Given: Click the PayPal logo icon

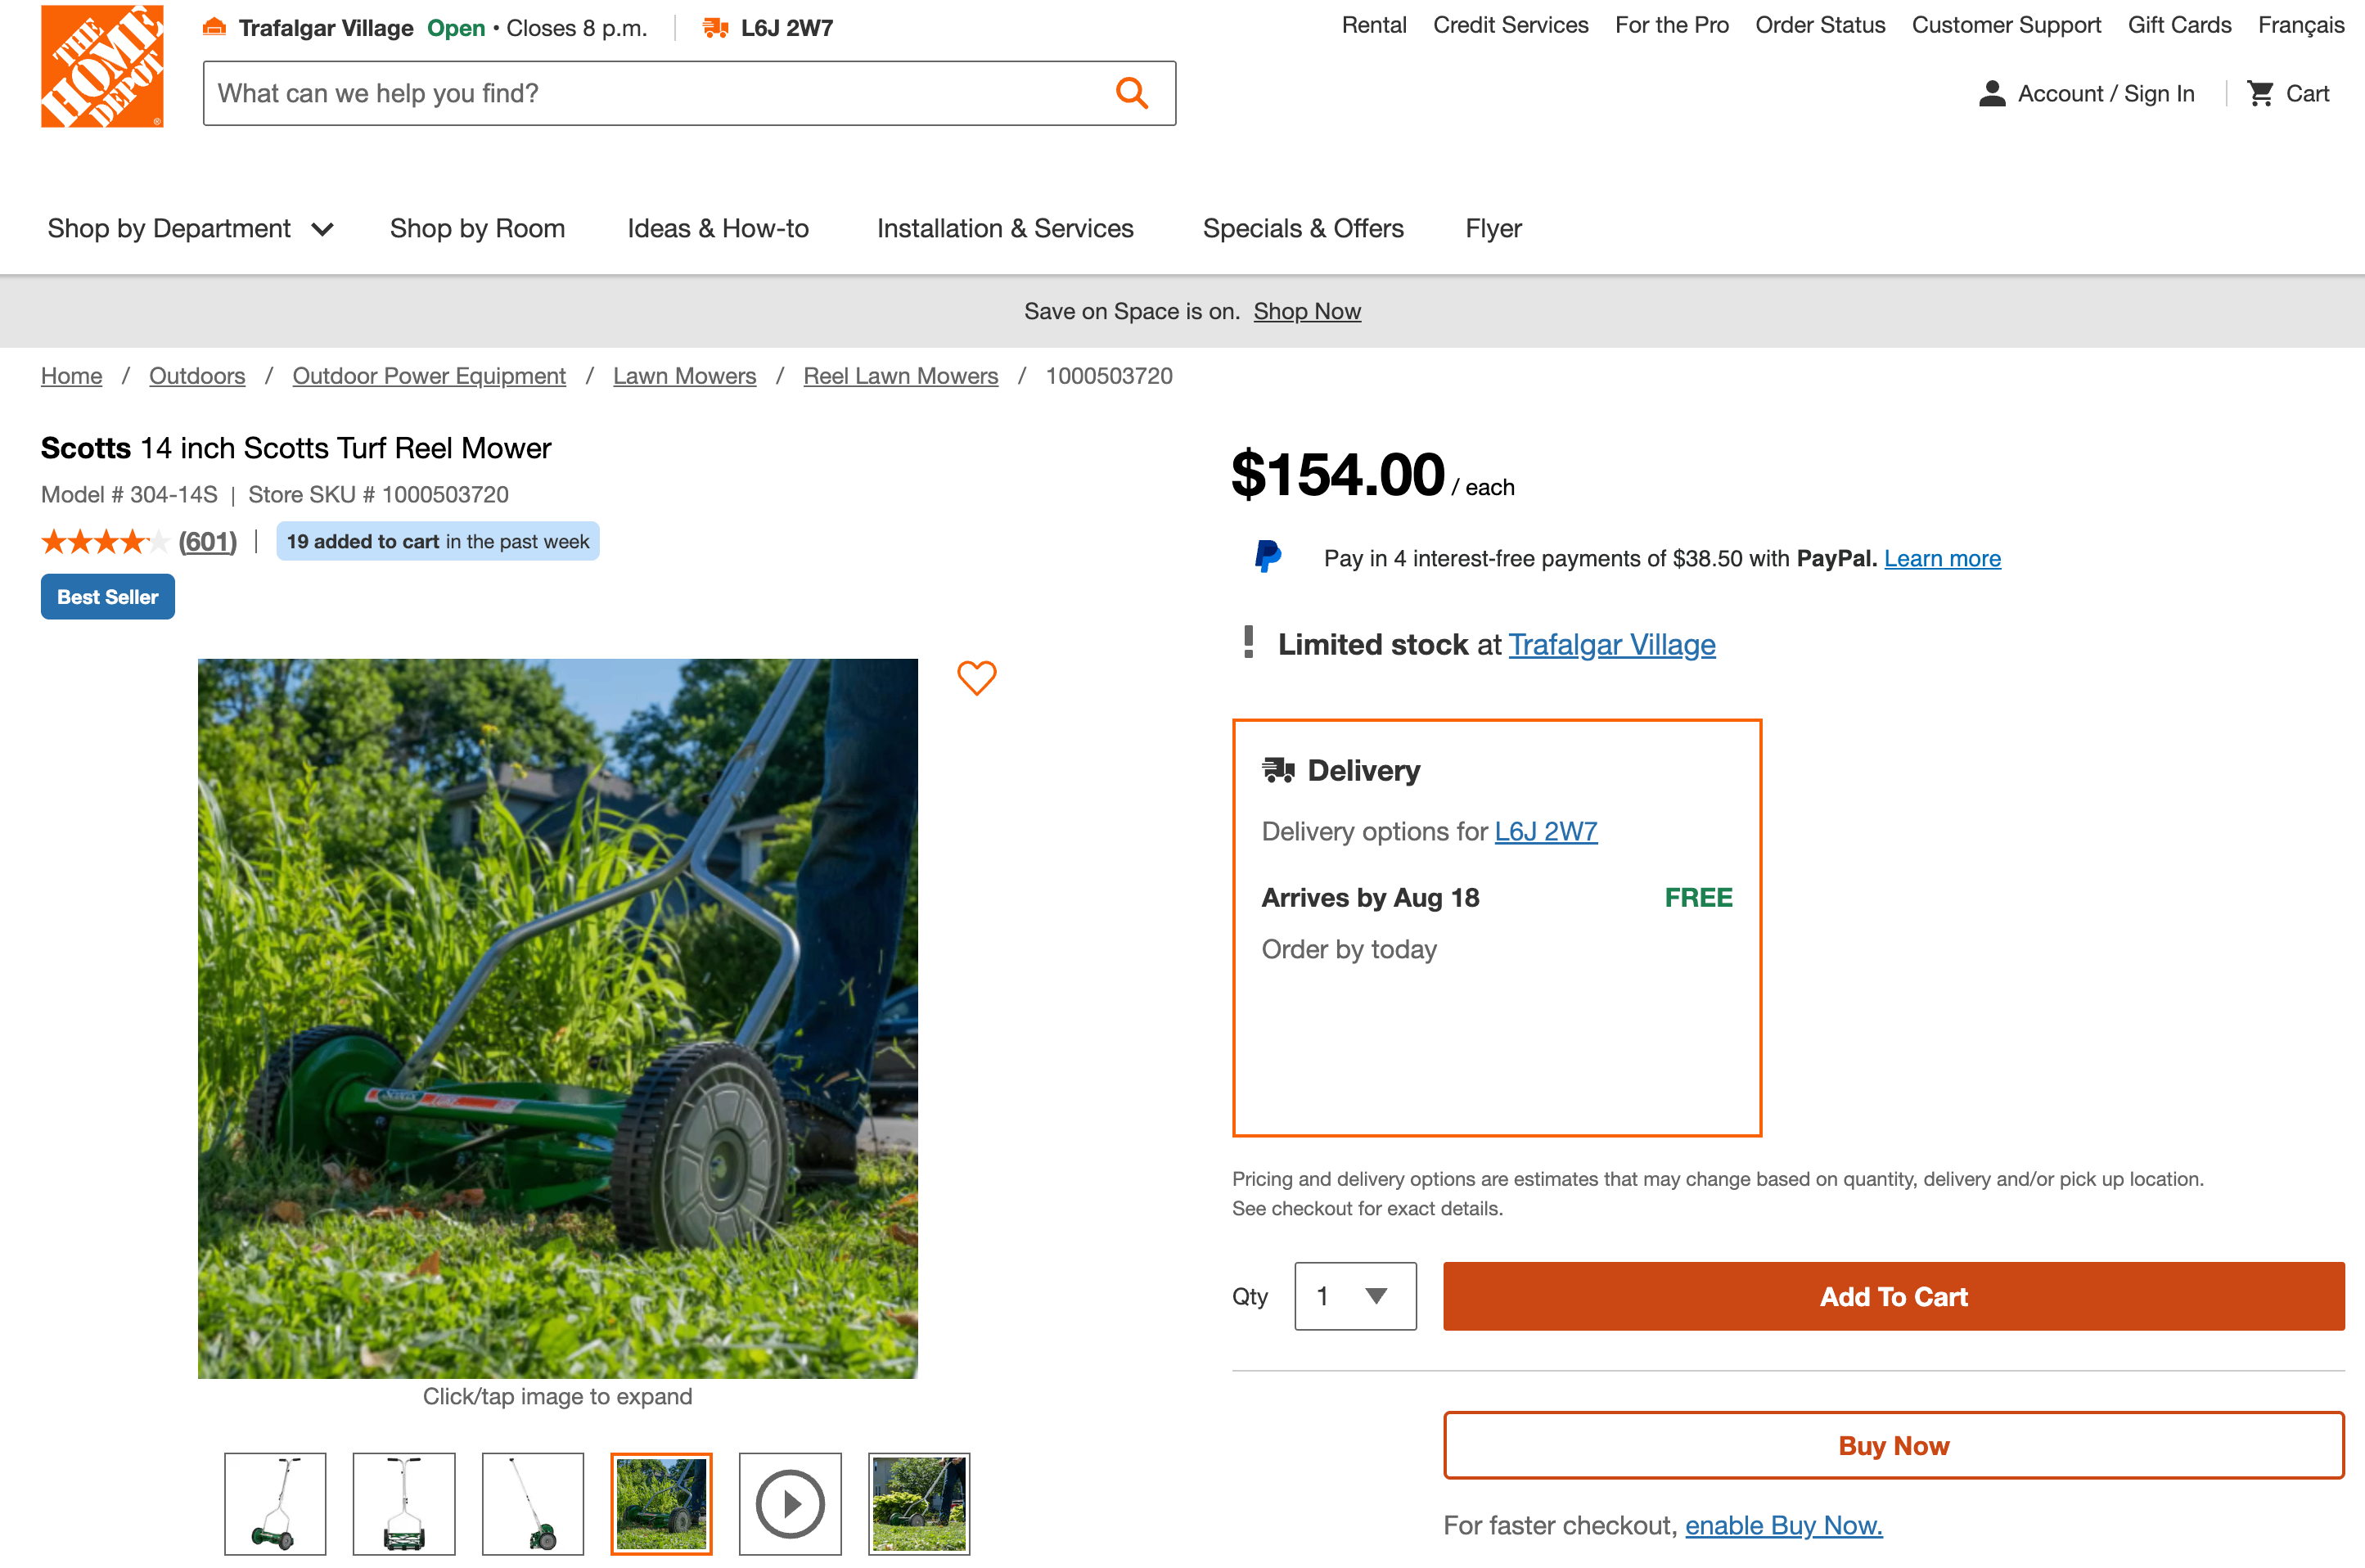Looking at the screenshot, I should [1268, 556].
